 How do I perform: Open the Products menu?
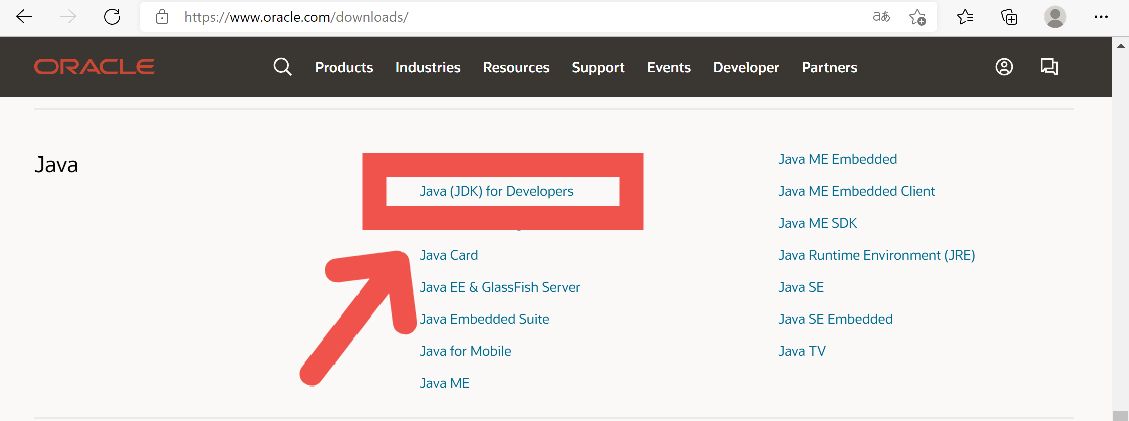tap(344, 68)
